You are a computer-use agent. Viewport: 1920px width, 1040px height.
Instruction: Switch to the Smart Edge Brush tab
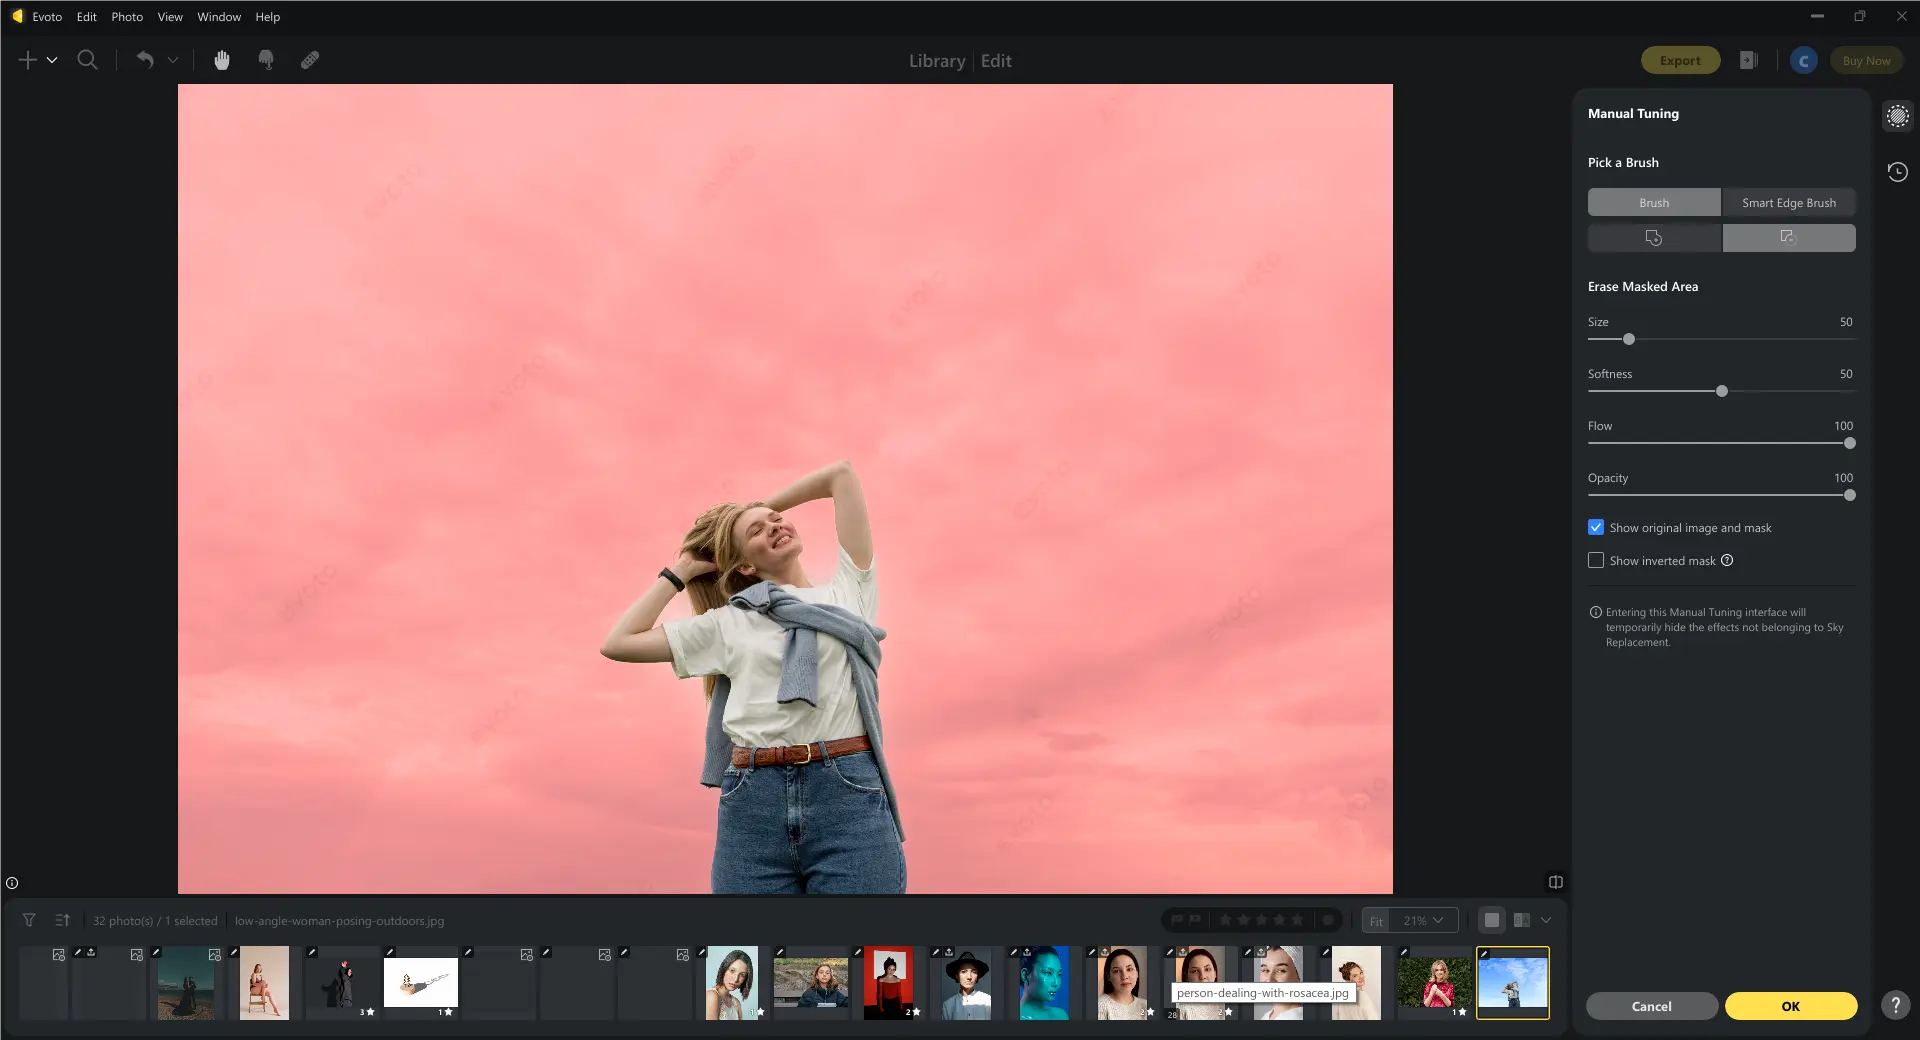coord(1788,203)
